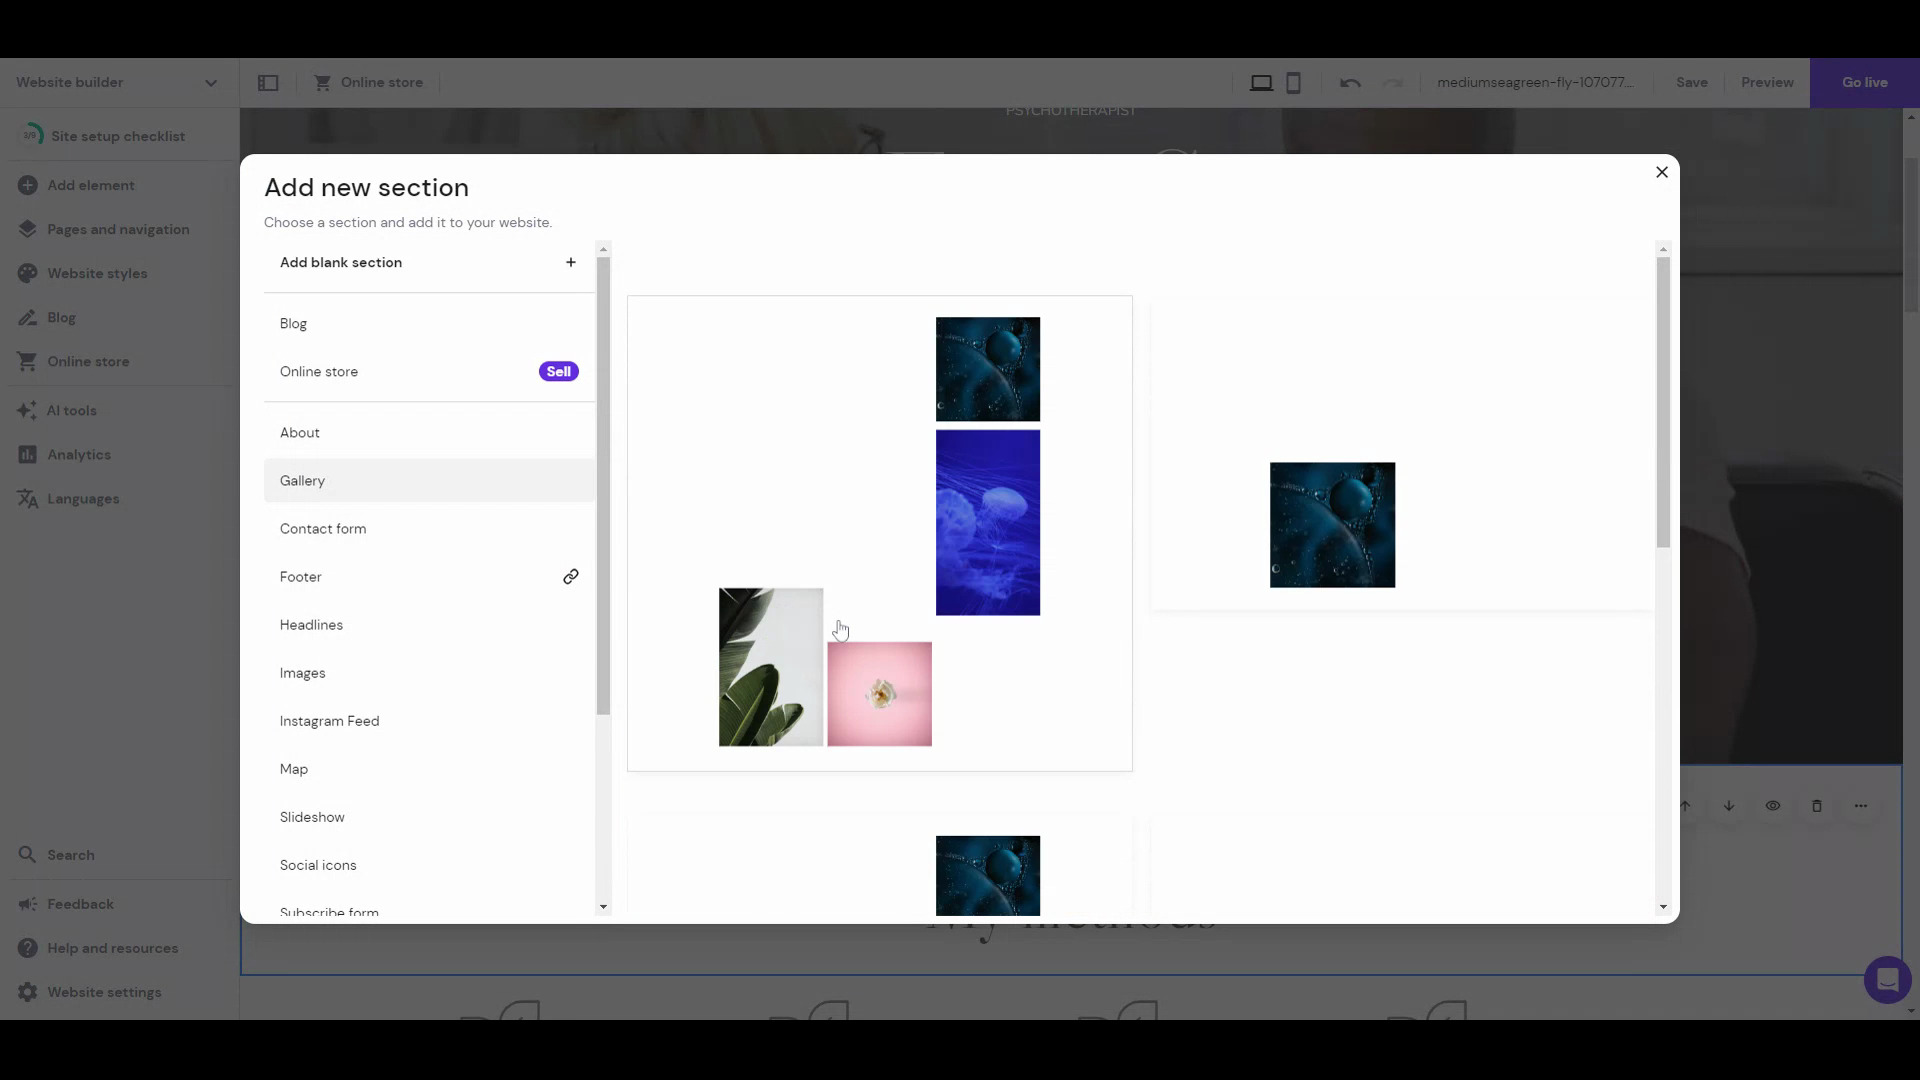Switch to desktop view icon
Image resolution: width=1920 pixels, height=1080 pixels.
[1261, 83]
